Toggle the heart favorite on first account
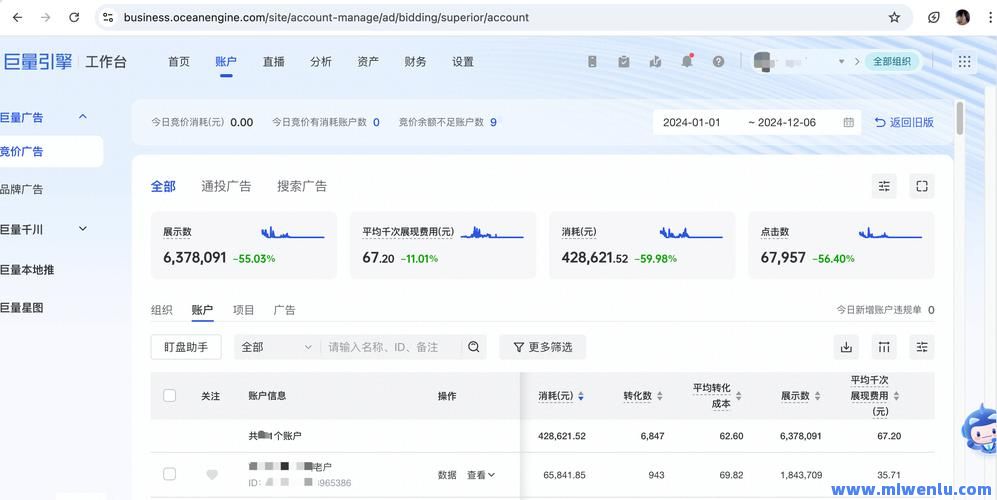Image resolution: width=997 pixels, height=500 pixels. (x=211, y=475)
